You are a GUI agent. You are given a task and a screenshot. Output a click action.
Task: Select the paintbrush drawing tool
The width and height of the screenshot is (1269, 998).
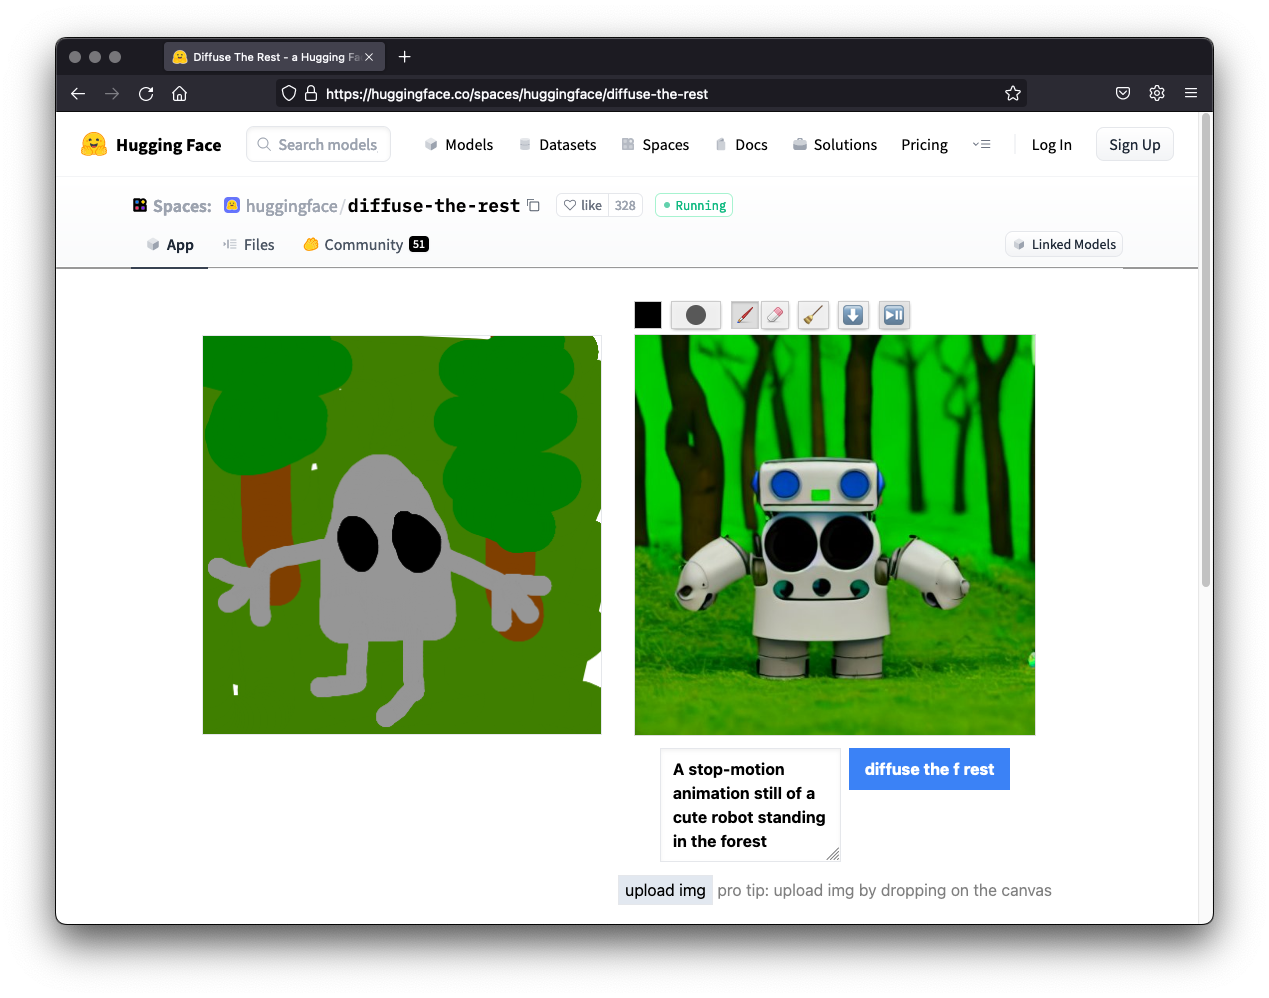tap(744, 315)
